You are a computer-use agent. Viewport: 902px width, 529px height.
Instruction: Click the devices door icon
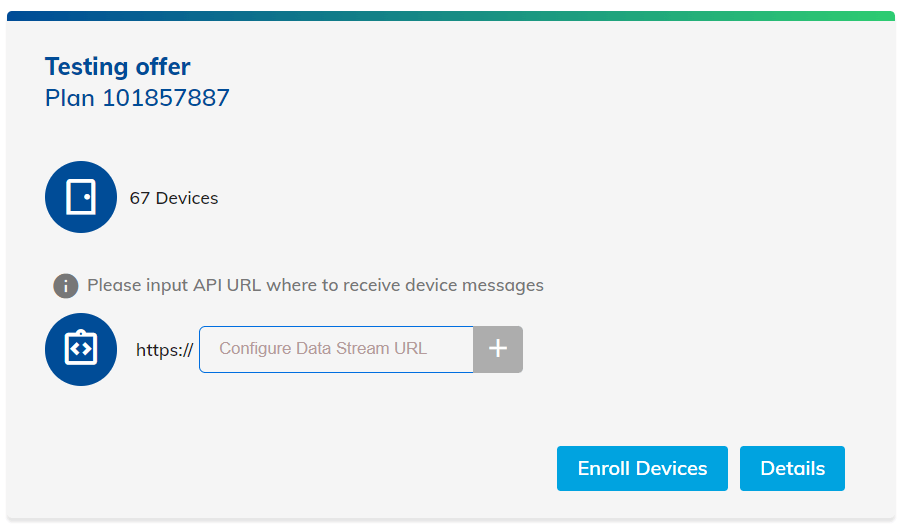pos(81,197)
